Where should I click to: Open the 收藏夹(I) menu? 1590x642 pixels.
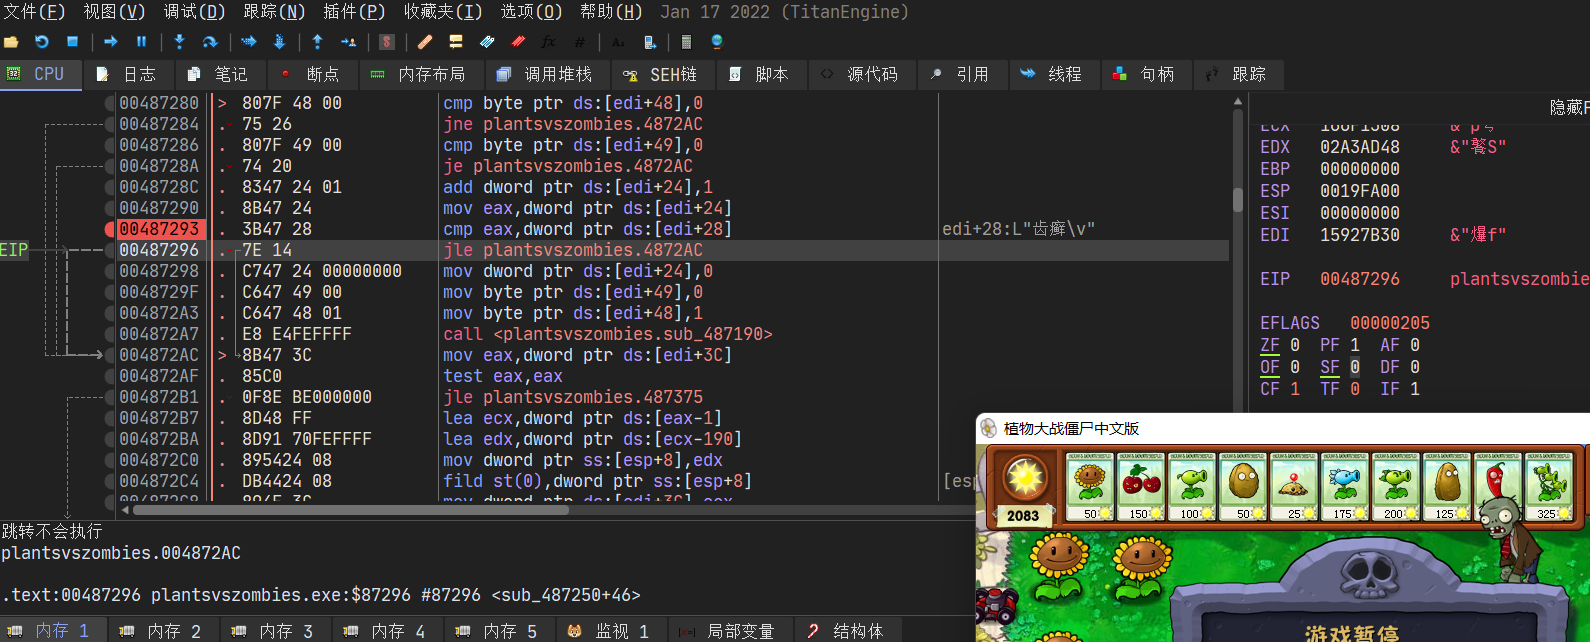click(443, 12)
